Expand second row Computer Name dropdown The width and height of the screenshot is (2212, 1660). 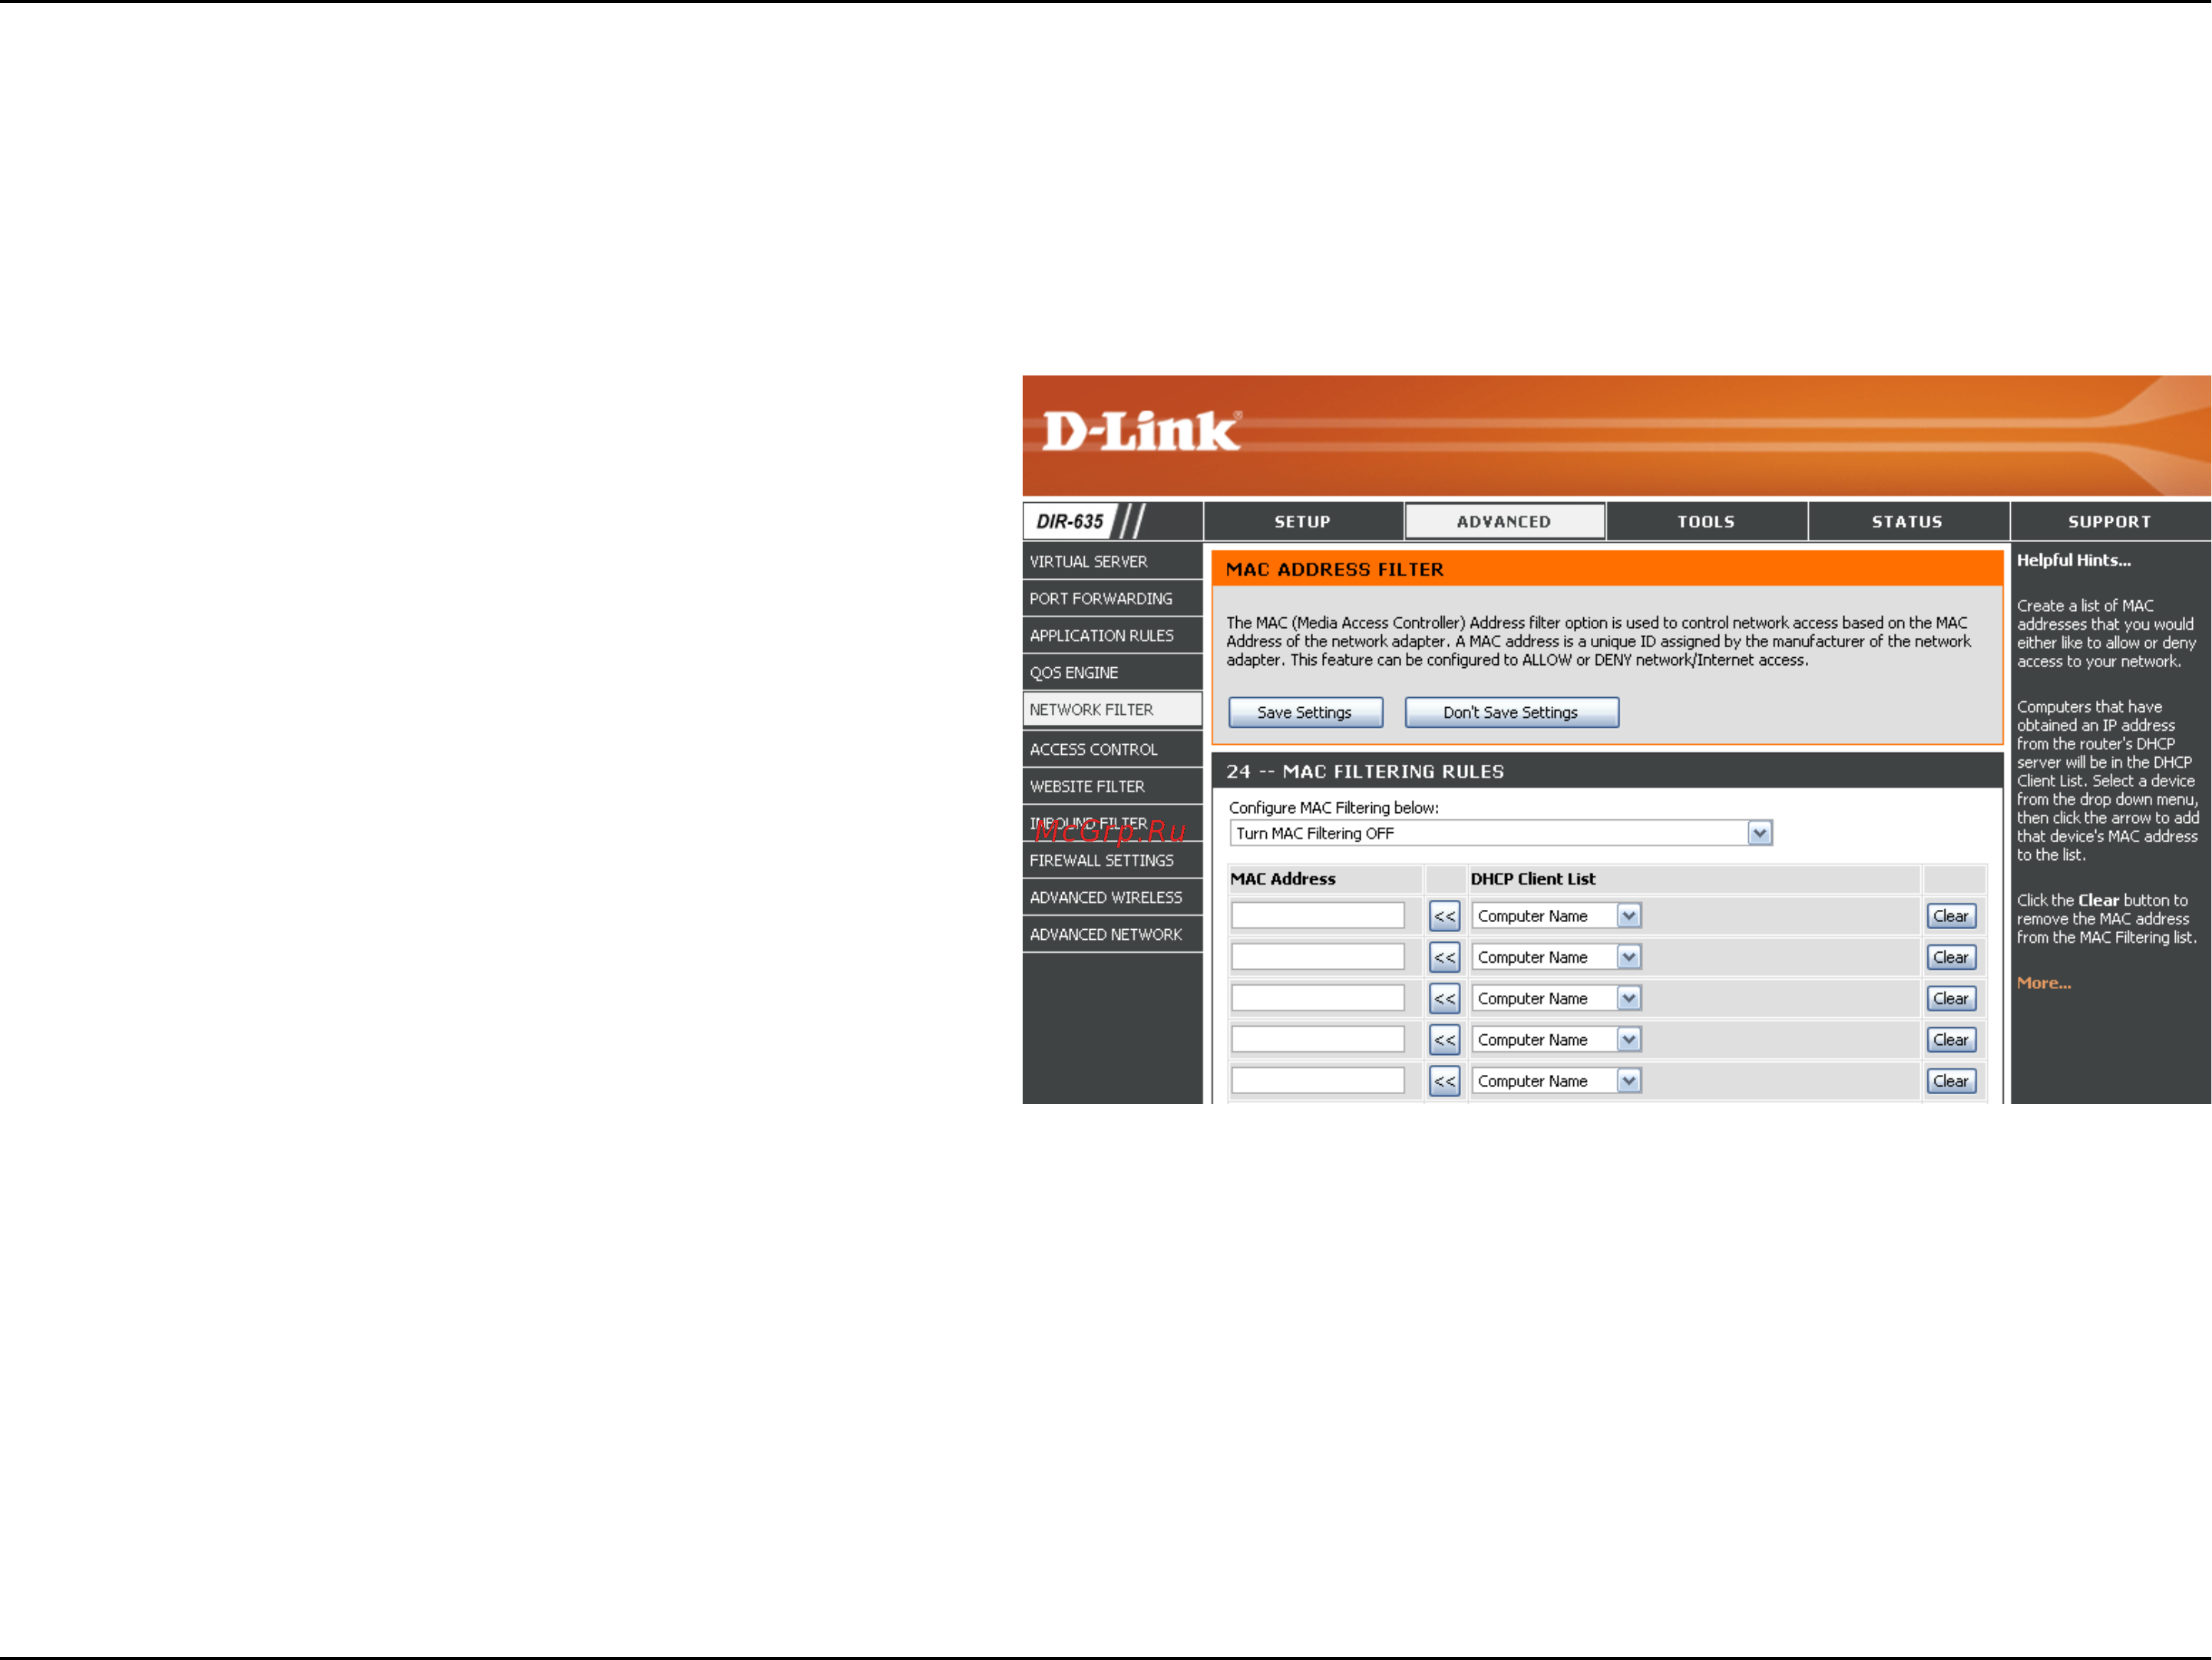click(x=1556, y=957)
